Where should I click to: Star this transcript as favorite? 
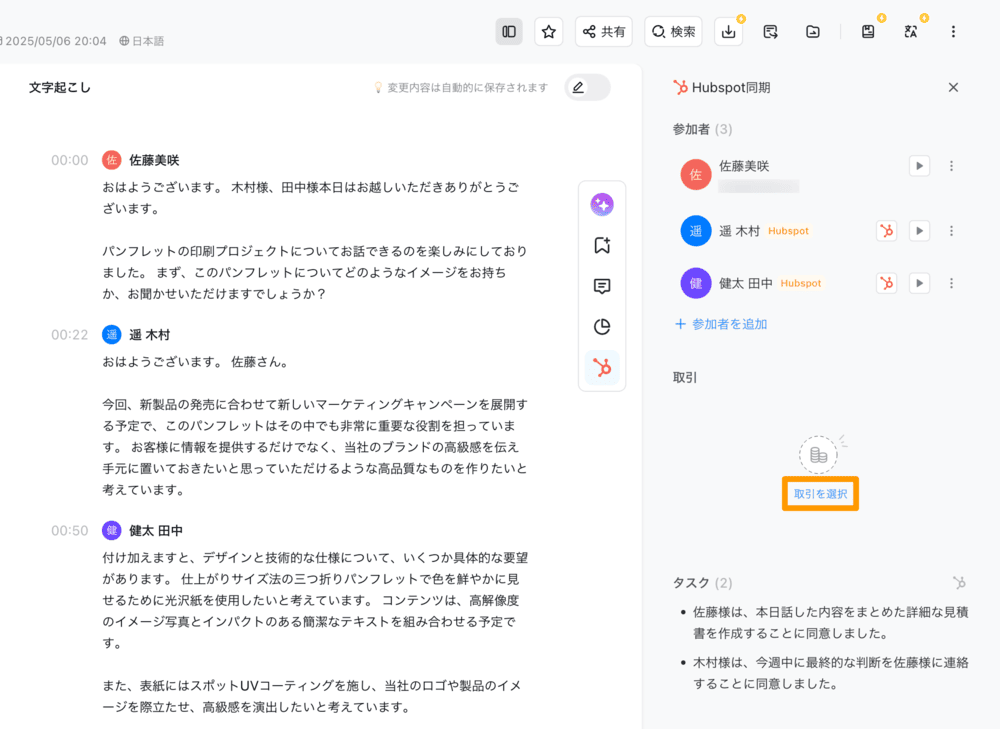pos(548,31)
